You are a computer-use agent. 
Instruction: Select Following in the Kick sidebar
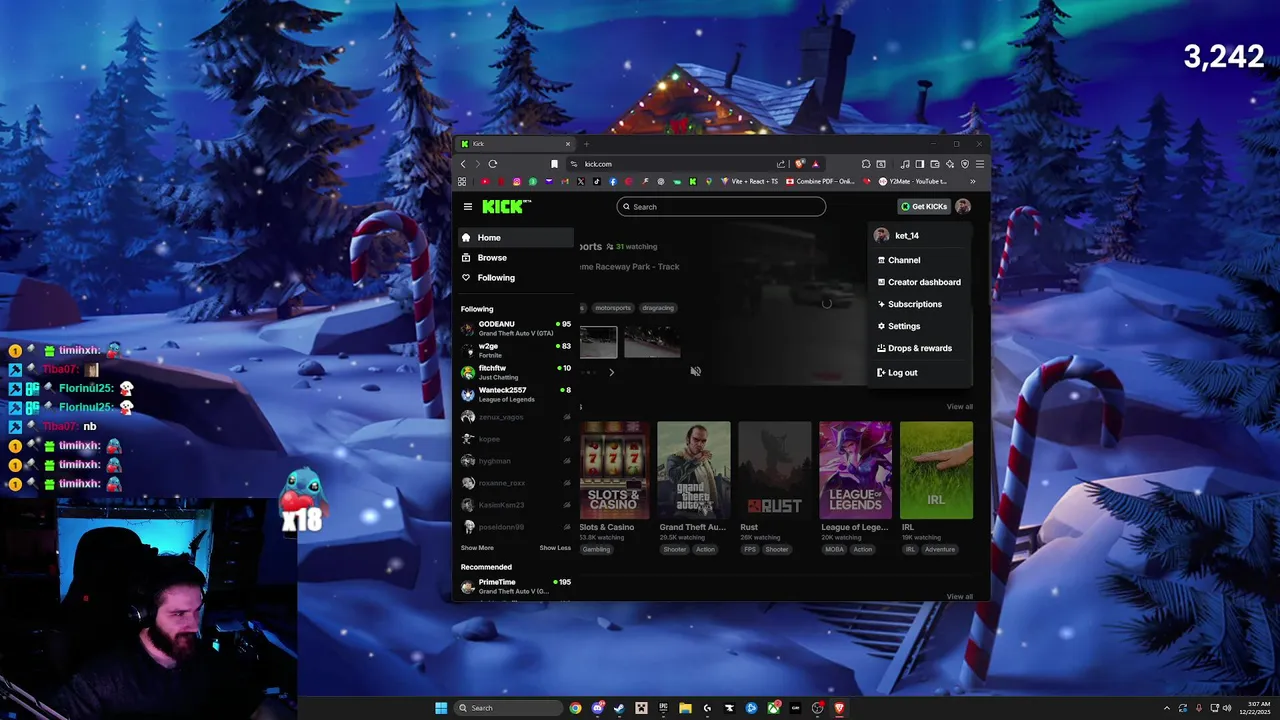tap(515, 277)
